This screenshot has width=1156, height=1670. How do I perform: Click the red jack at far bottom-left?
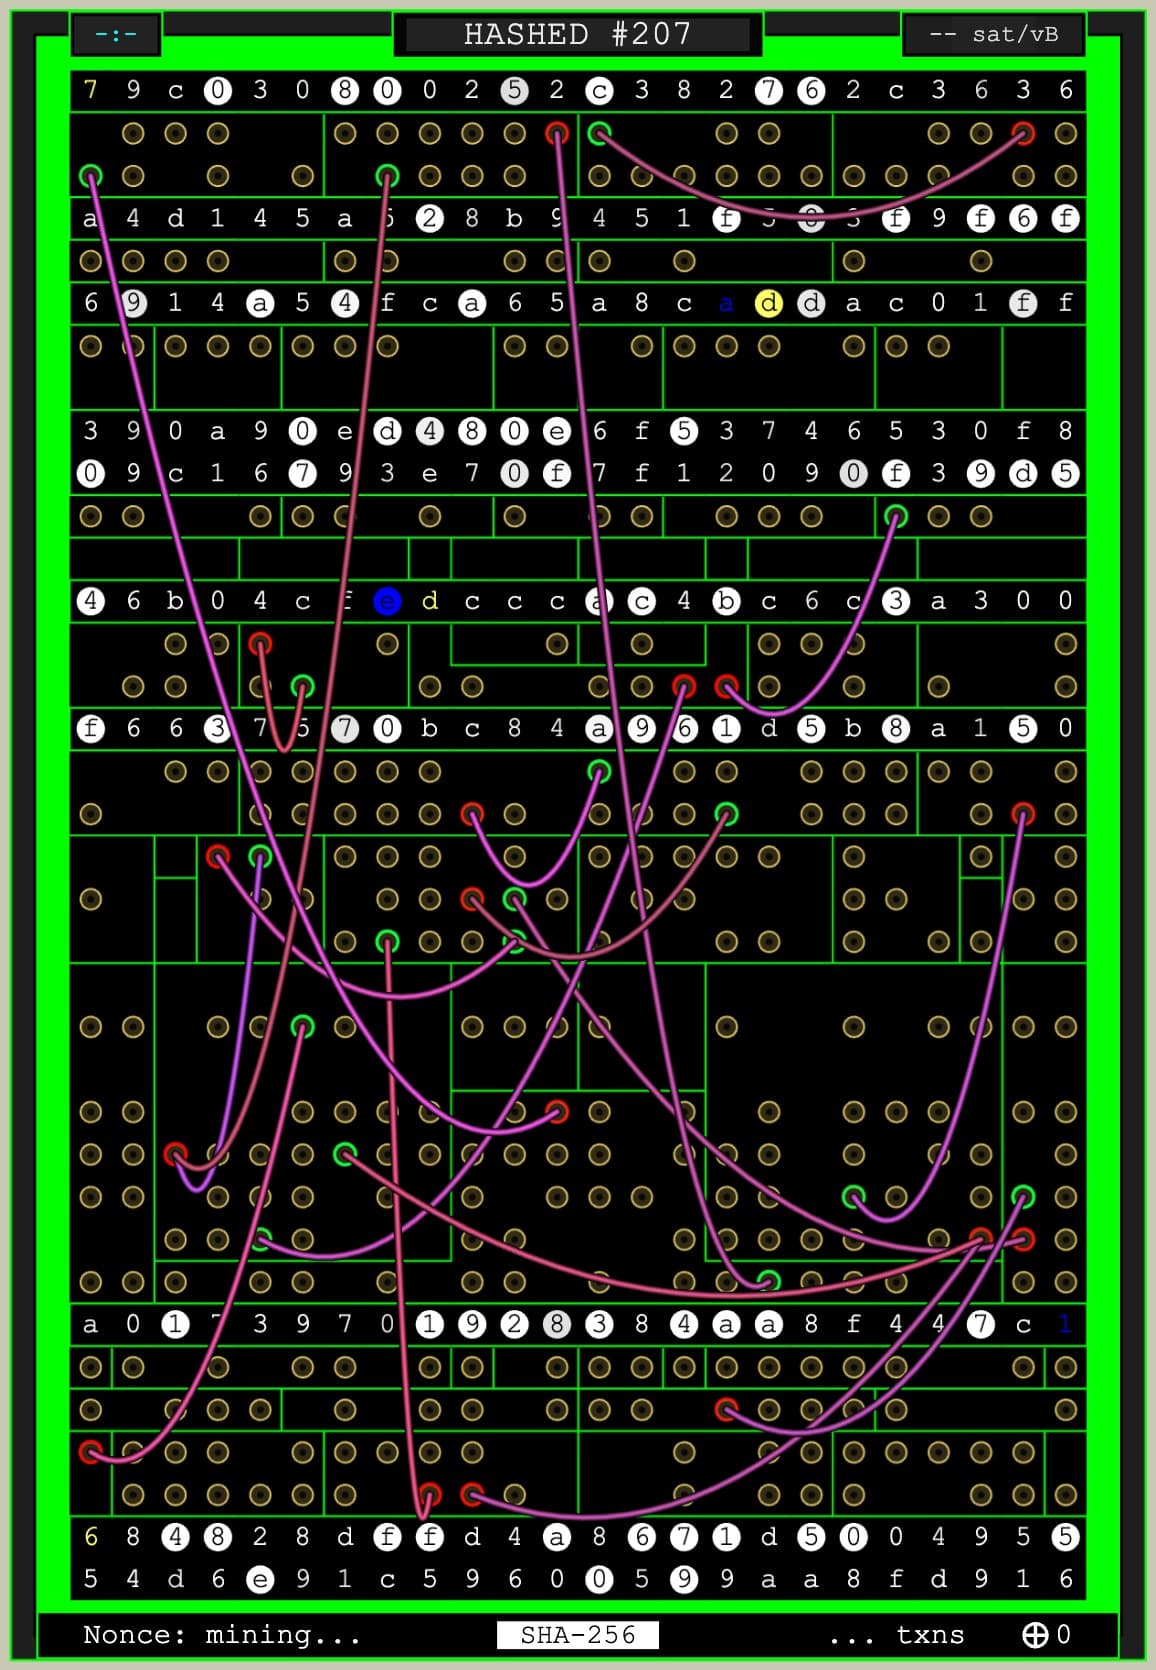click(x=91, y=1451)
